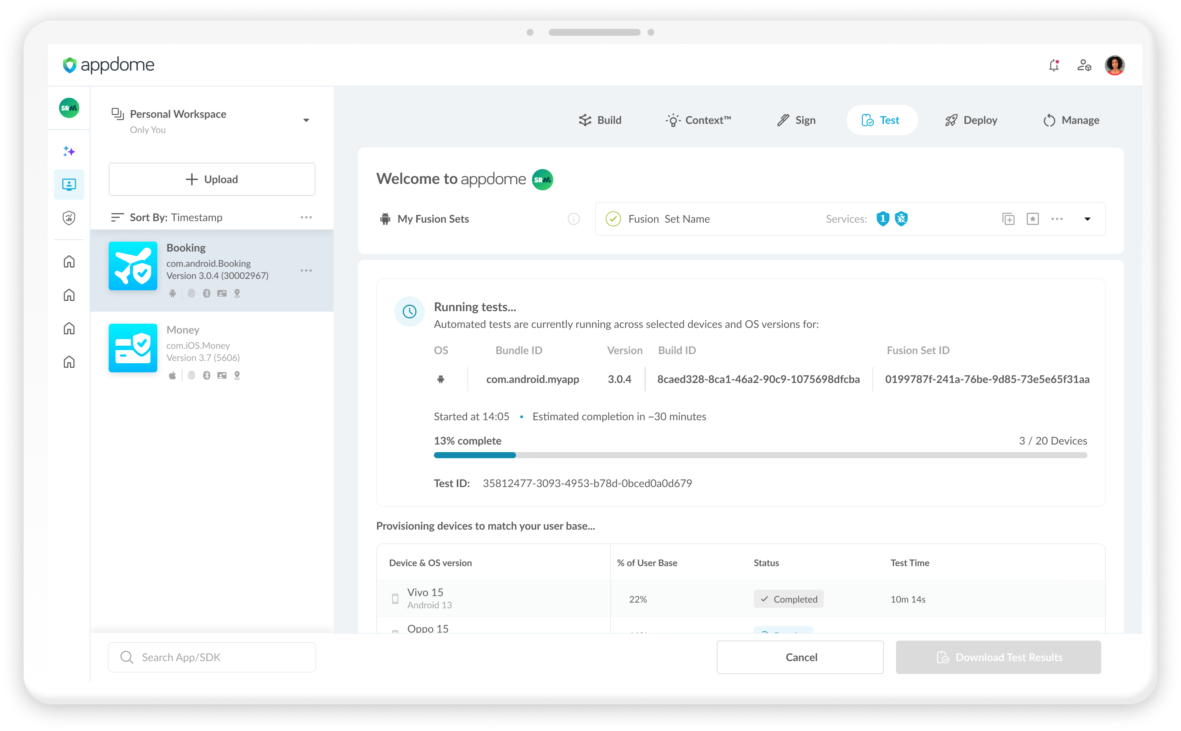The height and width of the screenshot is (731, 1181).
Task: Click the green SRM badge in sidebar
Action: pos(69,108)
